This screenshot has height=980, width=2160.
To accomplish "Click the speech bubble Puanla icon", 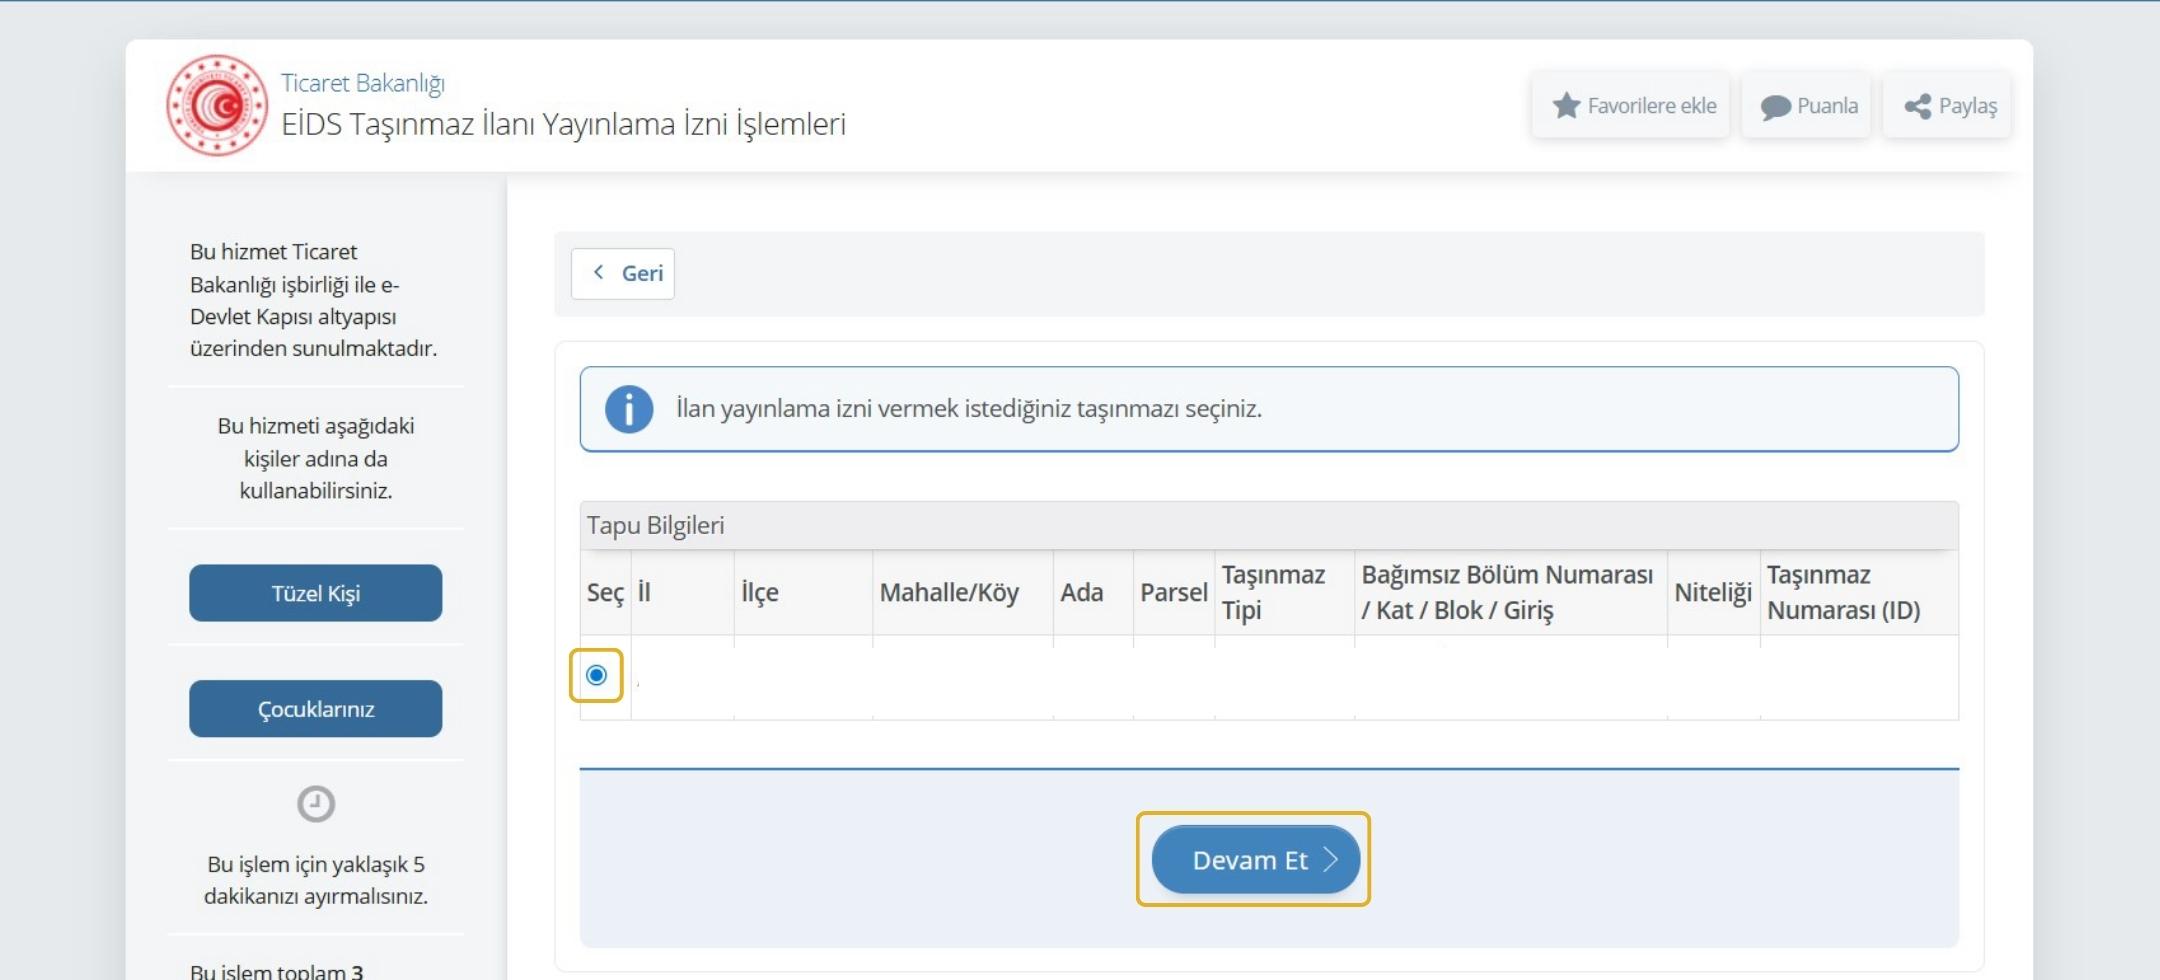I will click(x=1772, y=104).
